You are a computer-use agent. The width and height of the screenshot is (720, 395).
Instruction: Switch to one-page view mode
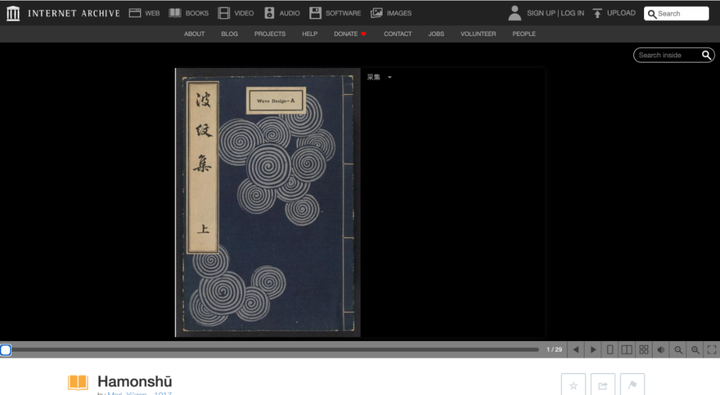[610, 350]
